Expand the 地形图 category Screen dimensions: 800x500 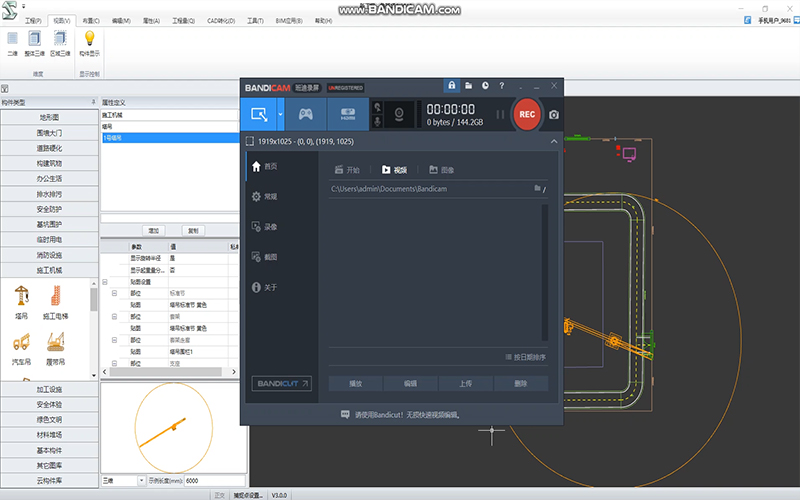tap(49, 117)
